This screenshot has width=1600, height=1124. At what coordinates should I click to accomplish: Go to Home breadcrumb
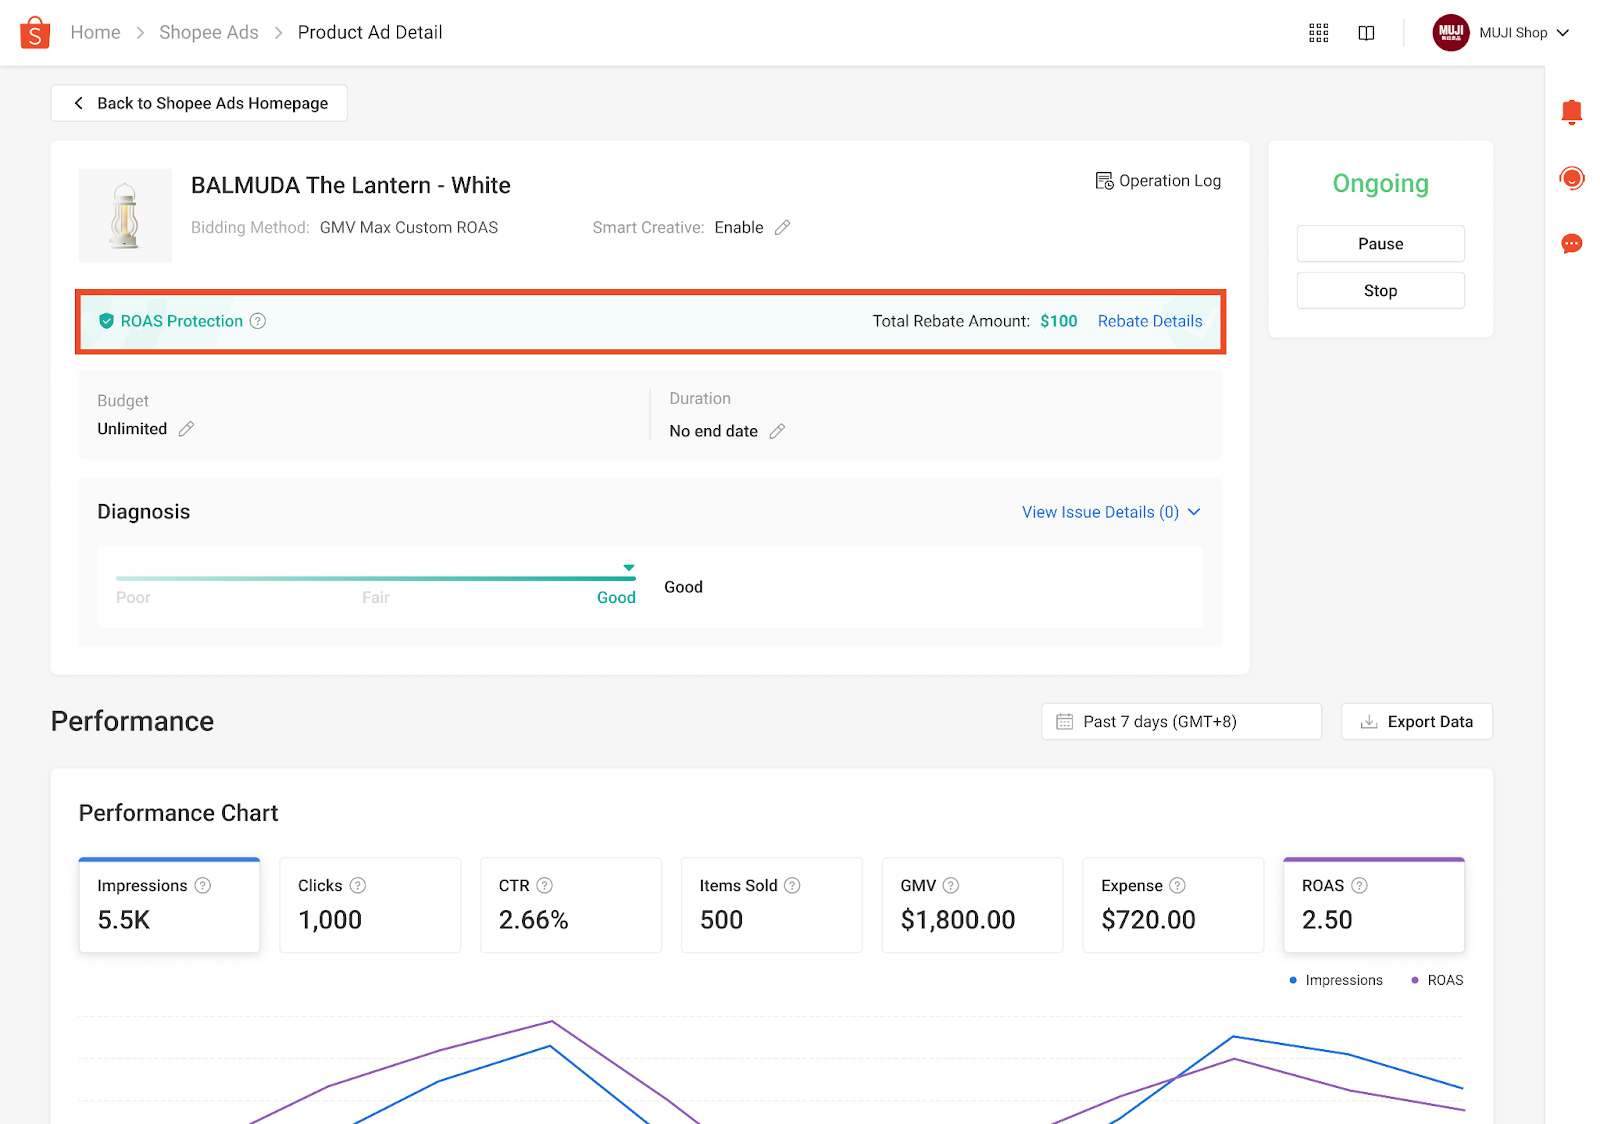[95, 33]
